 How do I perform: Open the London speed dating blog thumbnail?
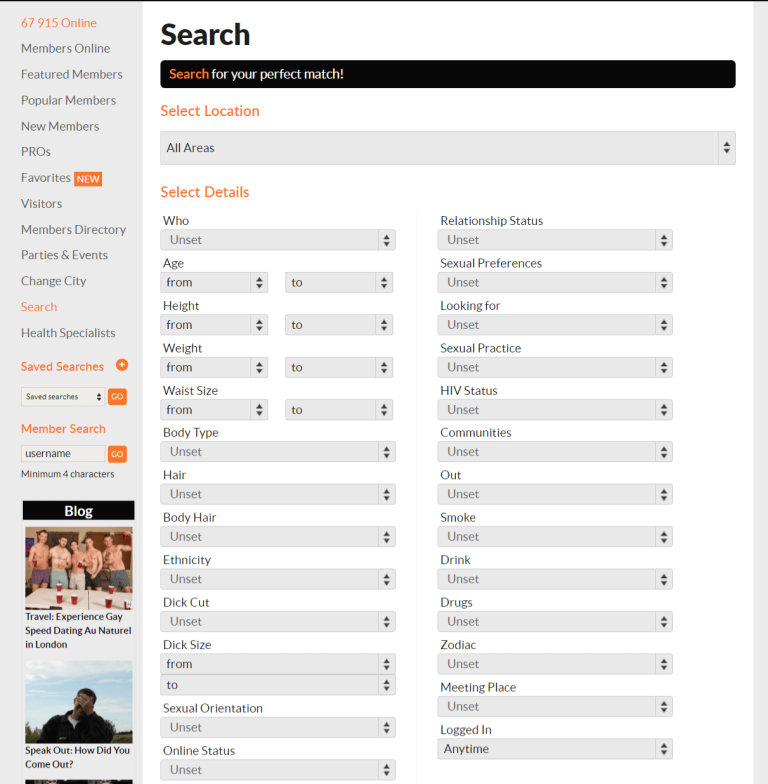(78, 567)
